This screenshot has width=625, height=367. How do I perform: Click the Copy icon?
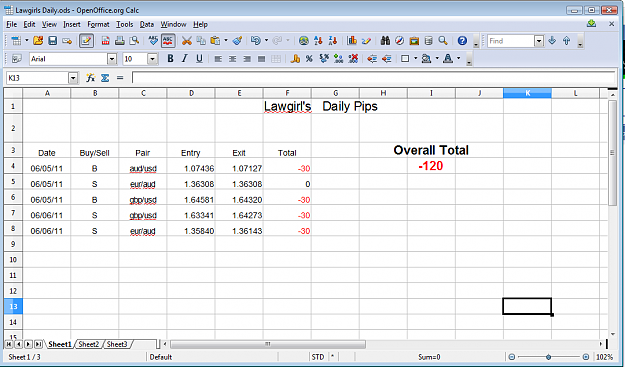pos(201,41)
